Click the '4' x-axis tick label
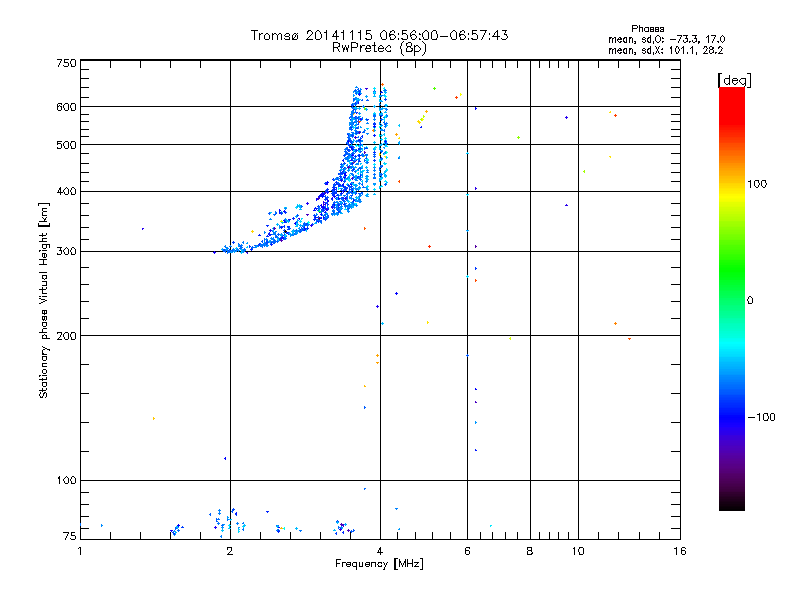The width and height of the screenshot is (800, 600). click(x=380, y=551)
